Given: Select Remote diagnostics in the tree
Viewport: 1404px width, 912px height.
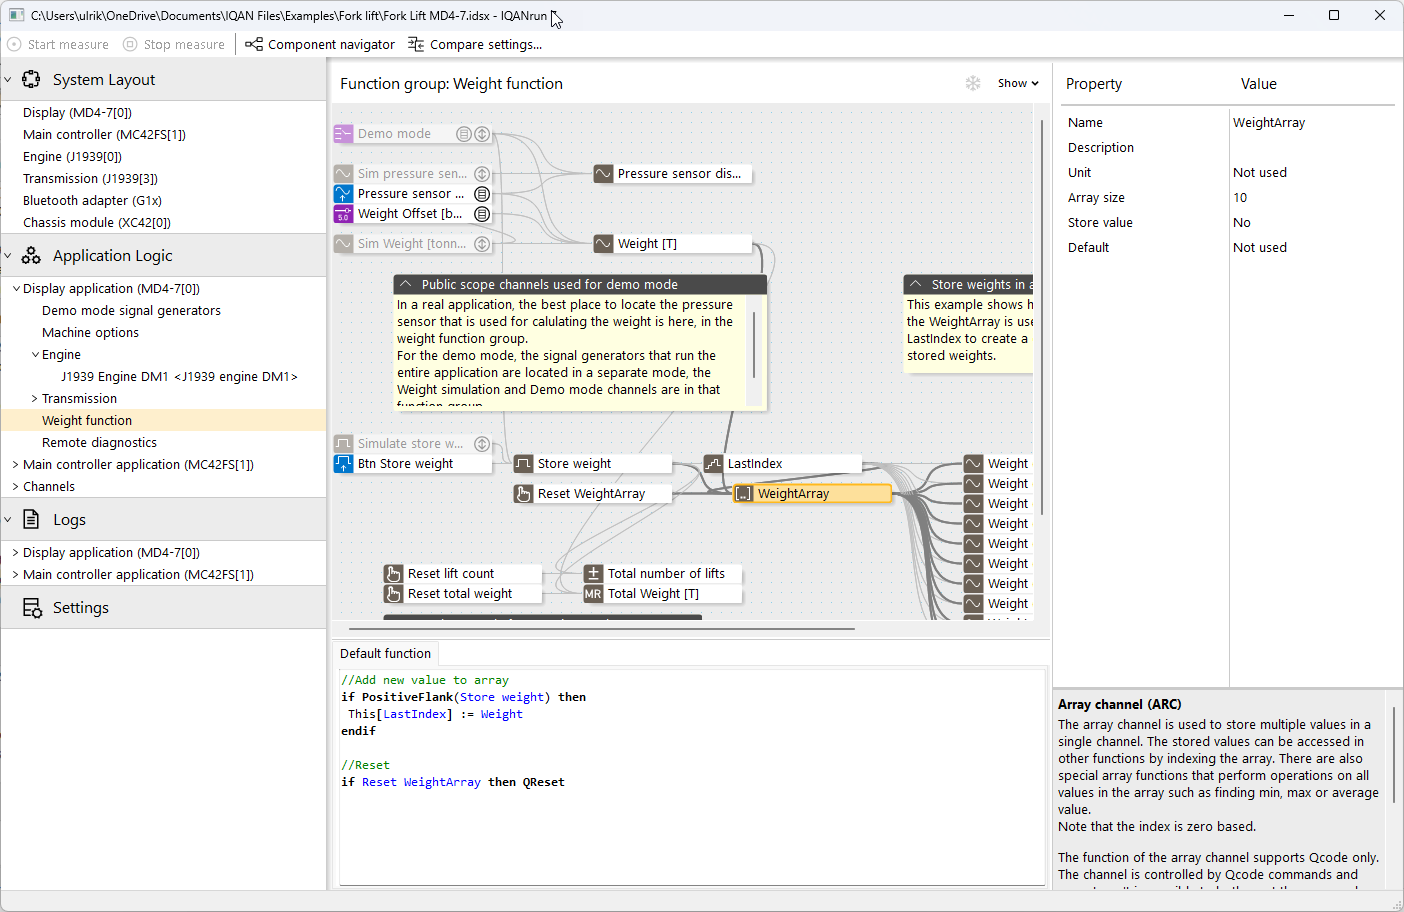Looking at the screenshot, I should pyautogui.click(x=99, y=442).
